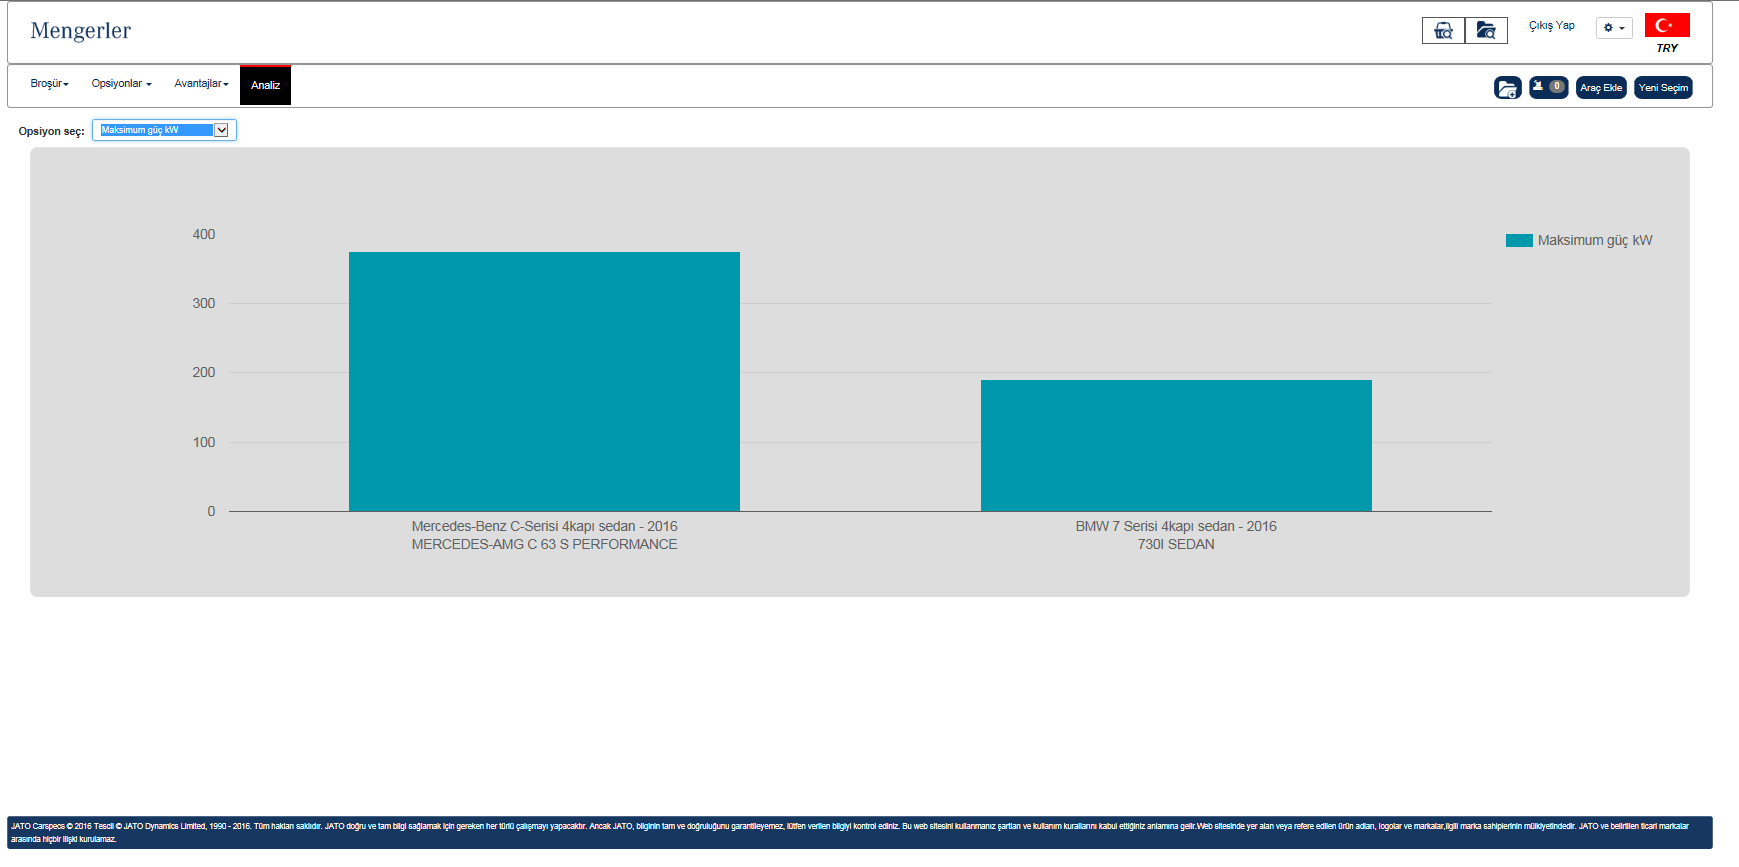Click the 400 axis value
This screenshot has width=1739, height=867.
(204, 235)
